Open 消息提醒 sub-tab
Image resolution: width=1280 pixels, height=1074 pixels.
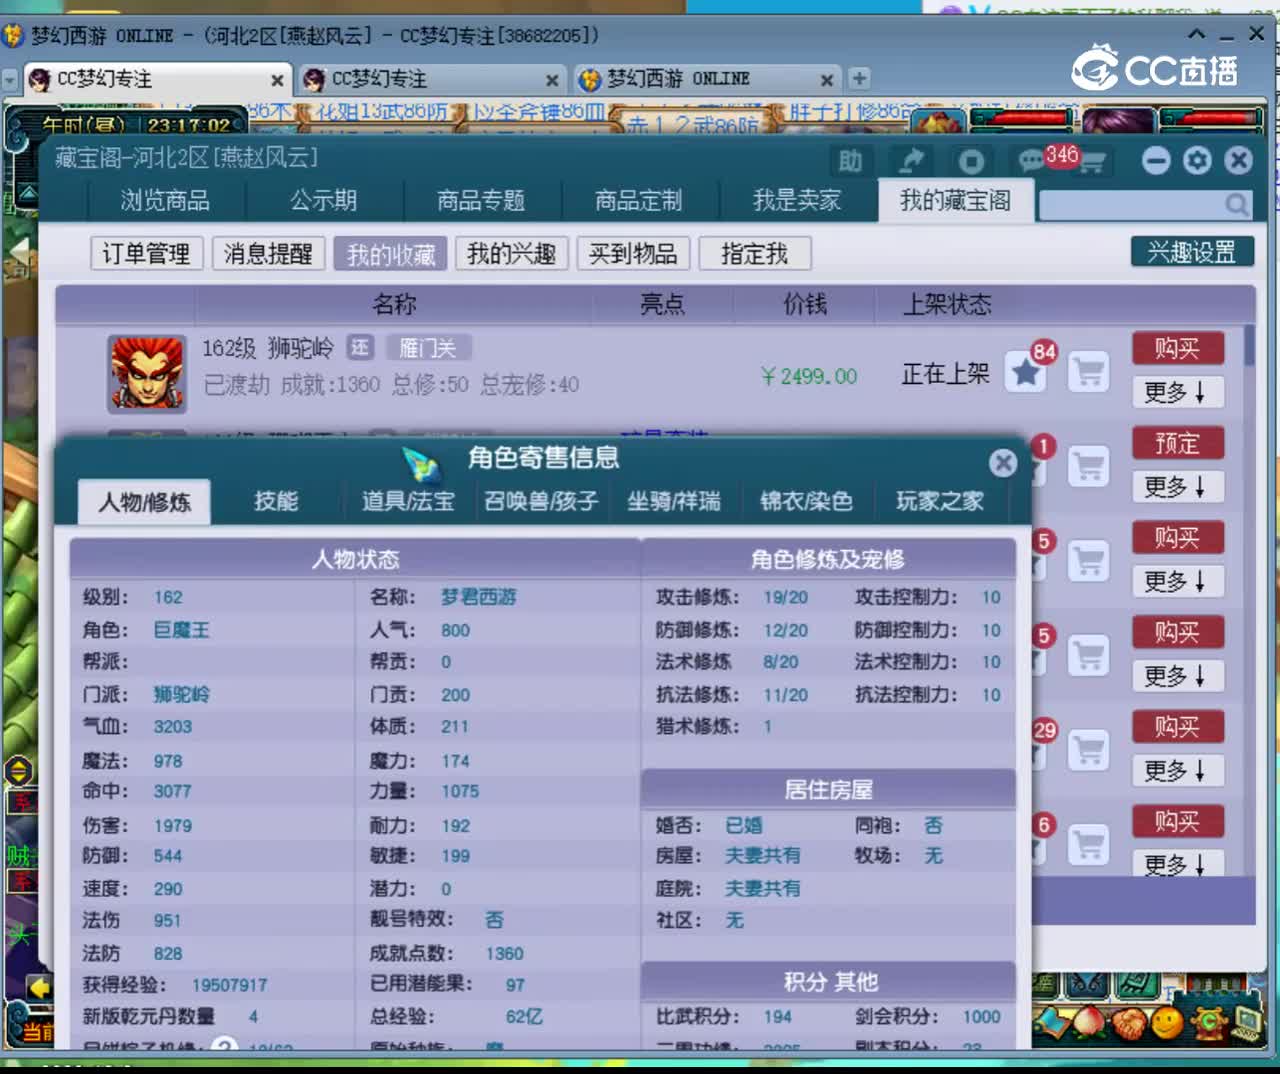(268, 253)
